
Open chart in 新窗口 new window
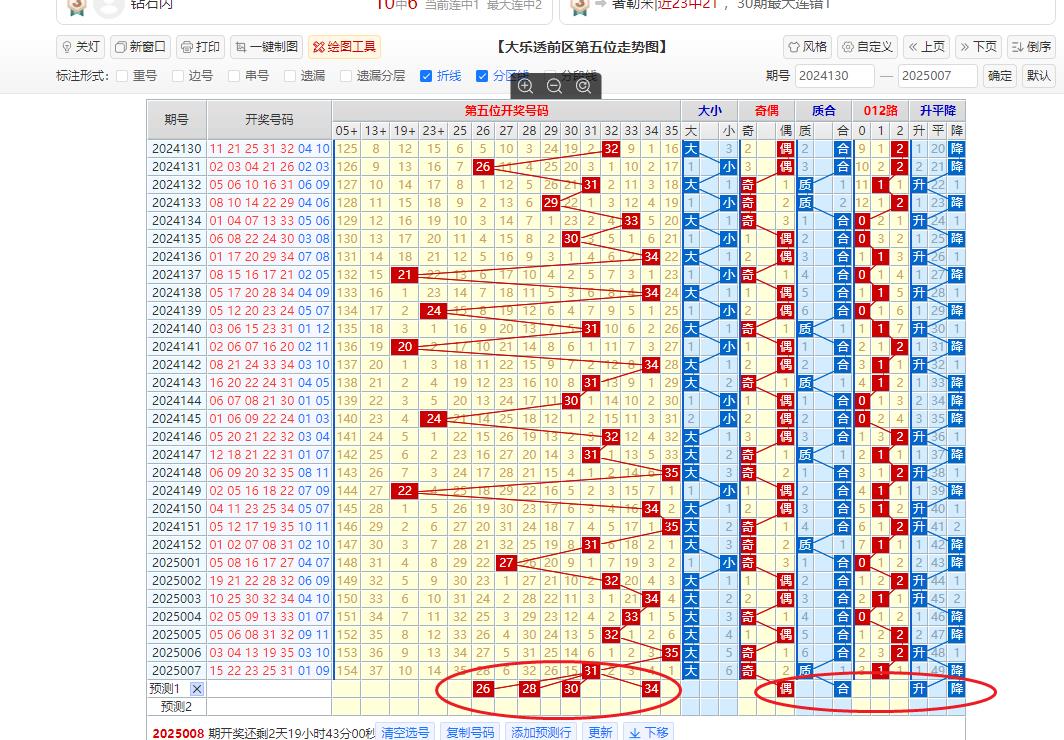click(140, 47)
